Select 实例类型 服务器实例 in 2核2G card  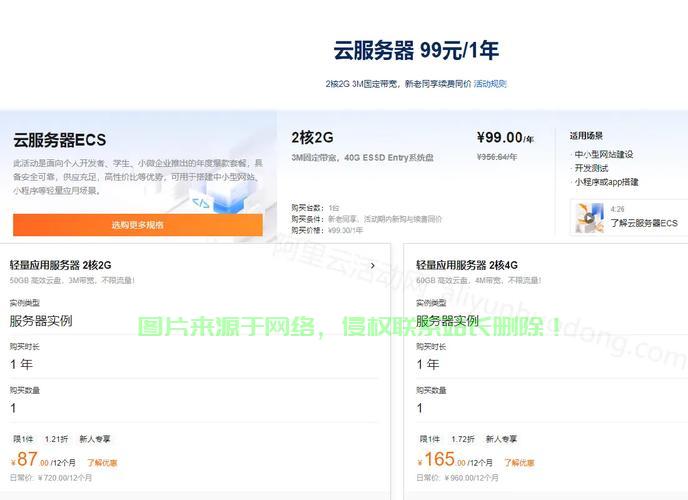[41, 321]
